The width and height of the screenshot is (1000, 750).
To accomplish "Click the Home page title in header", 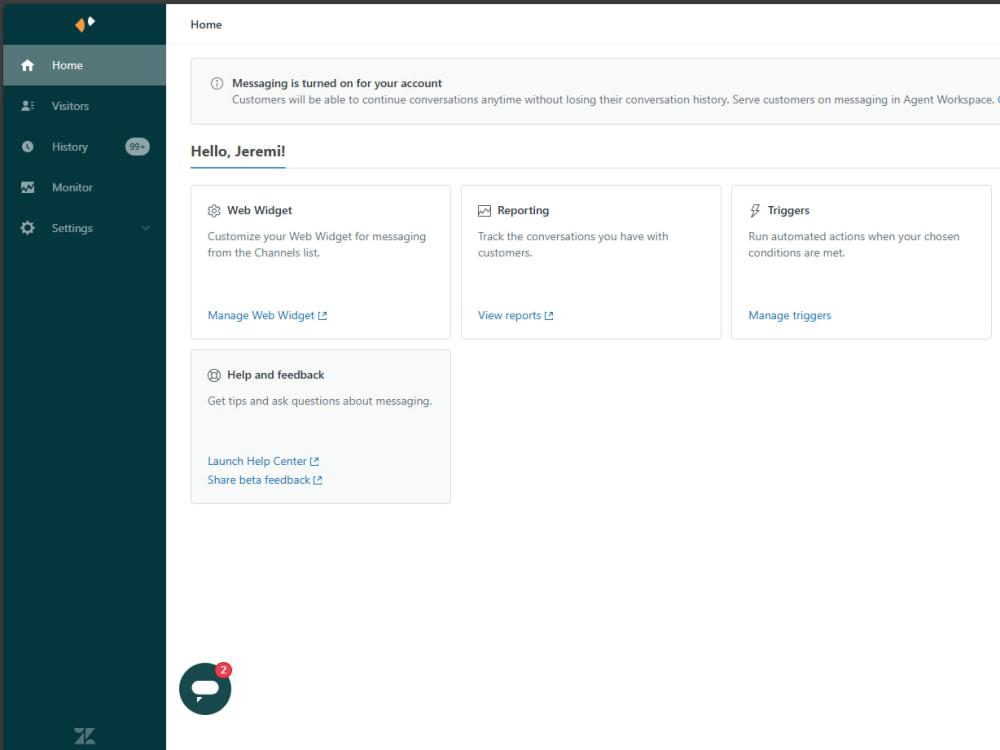I will (x=206, y=24).
